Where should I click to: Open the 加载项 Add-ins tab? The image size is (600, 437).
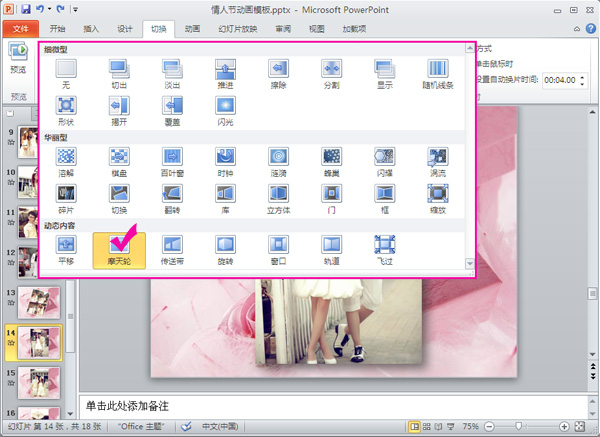pos(354,29)
